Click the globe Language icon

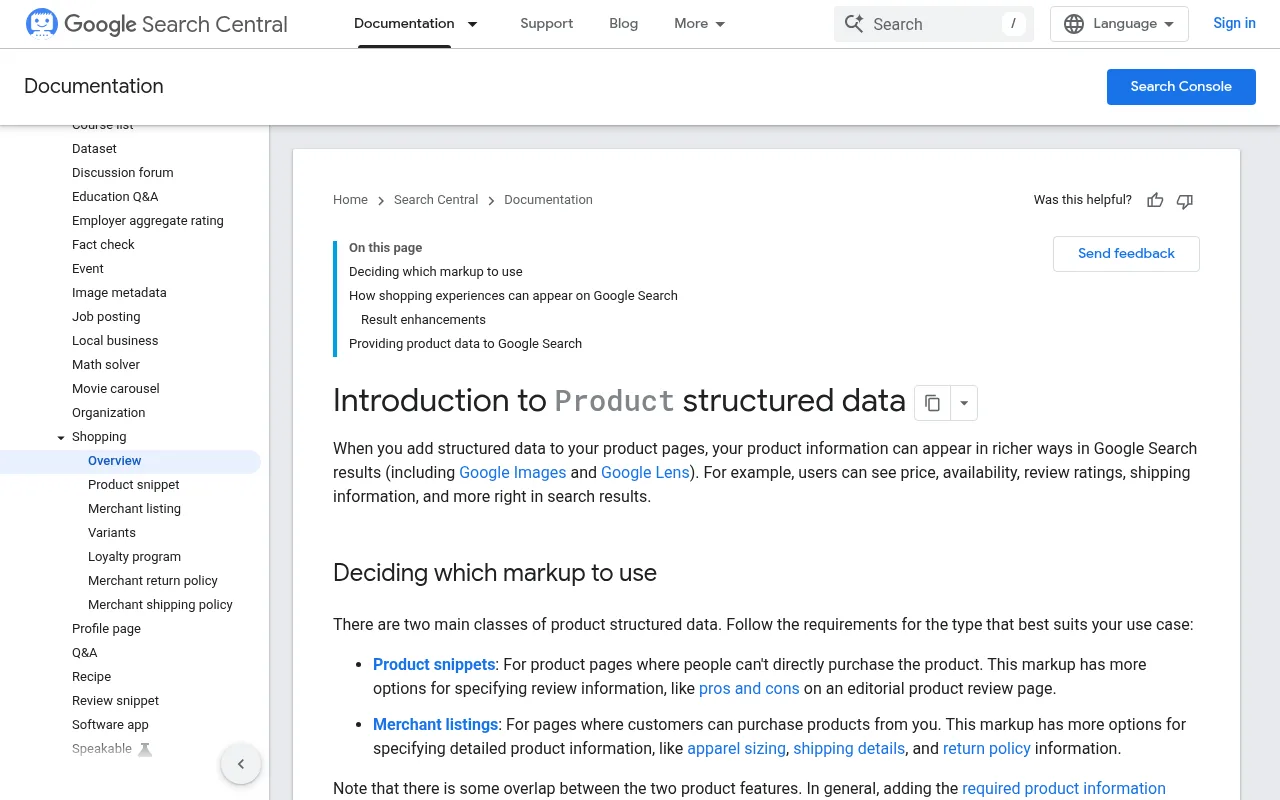point(1074,24)
